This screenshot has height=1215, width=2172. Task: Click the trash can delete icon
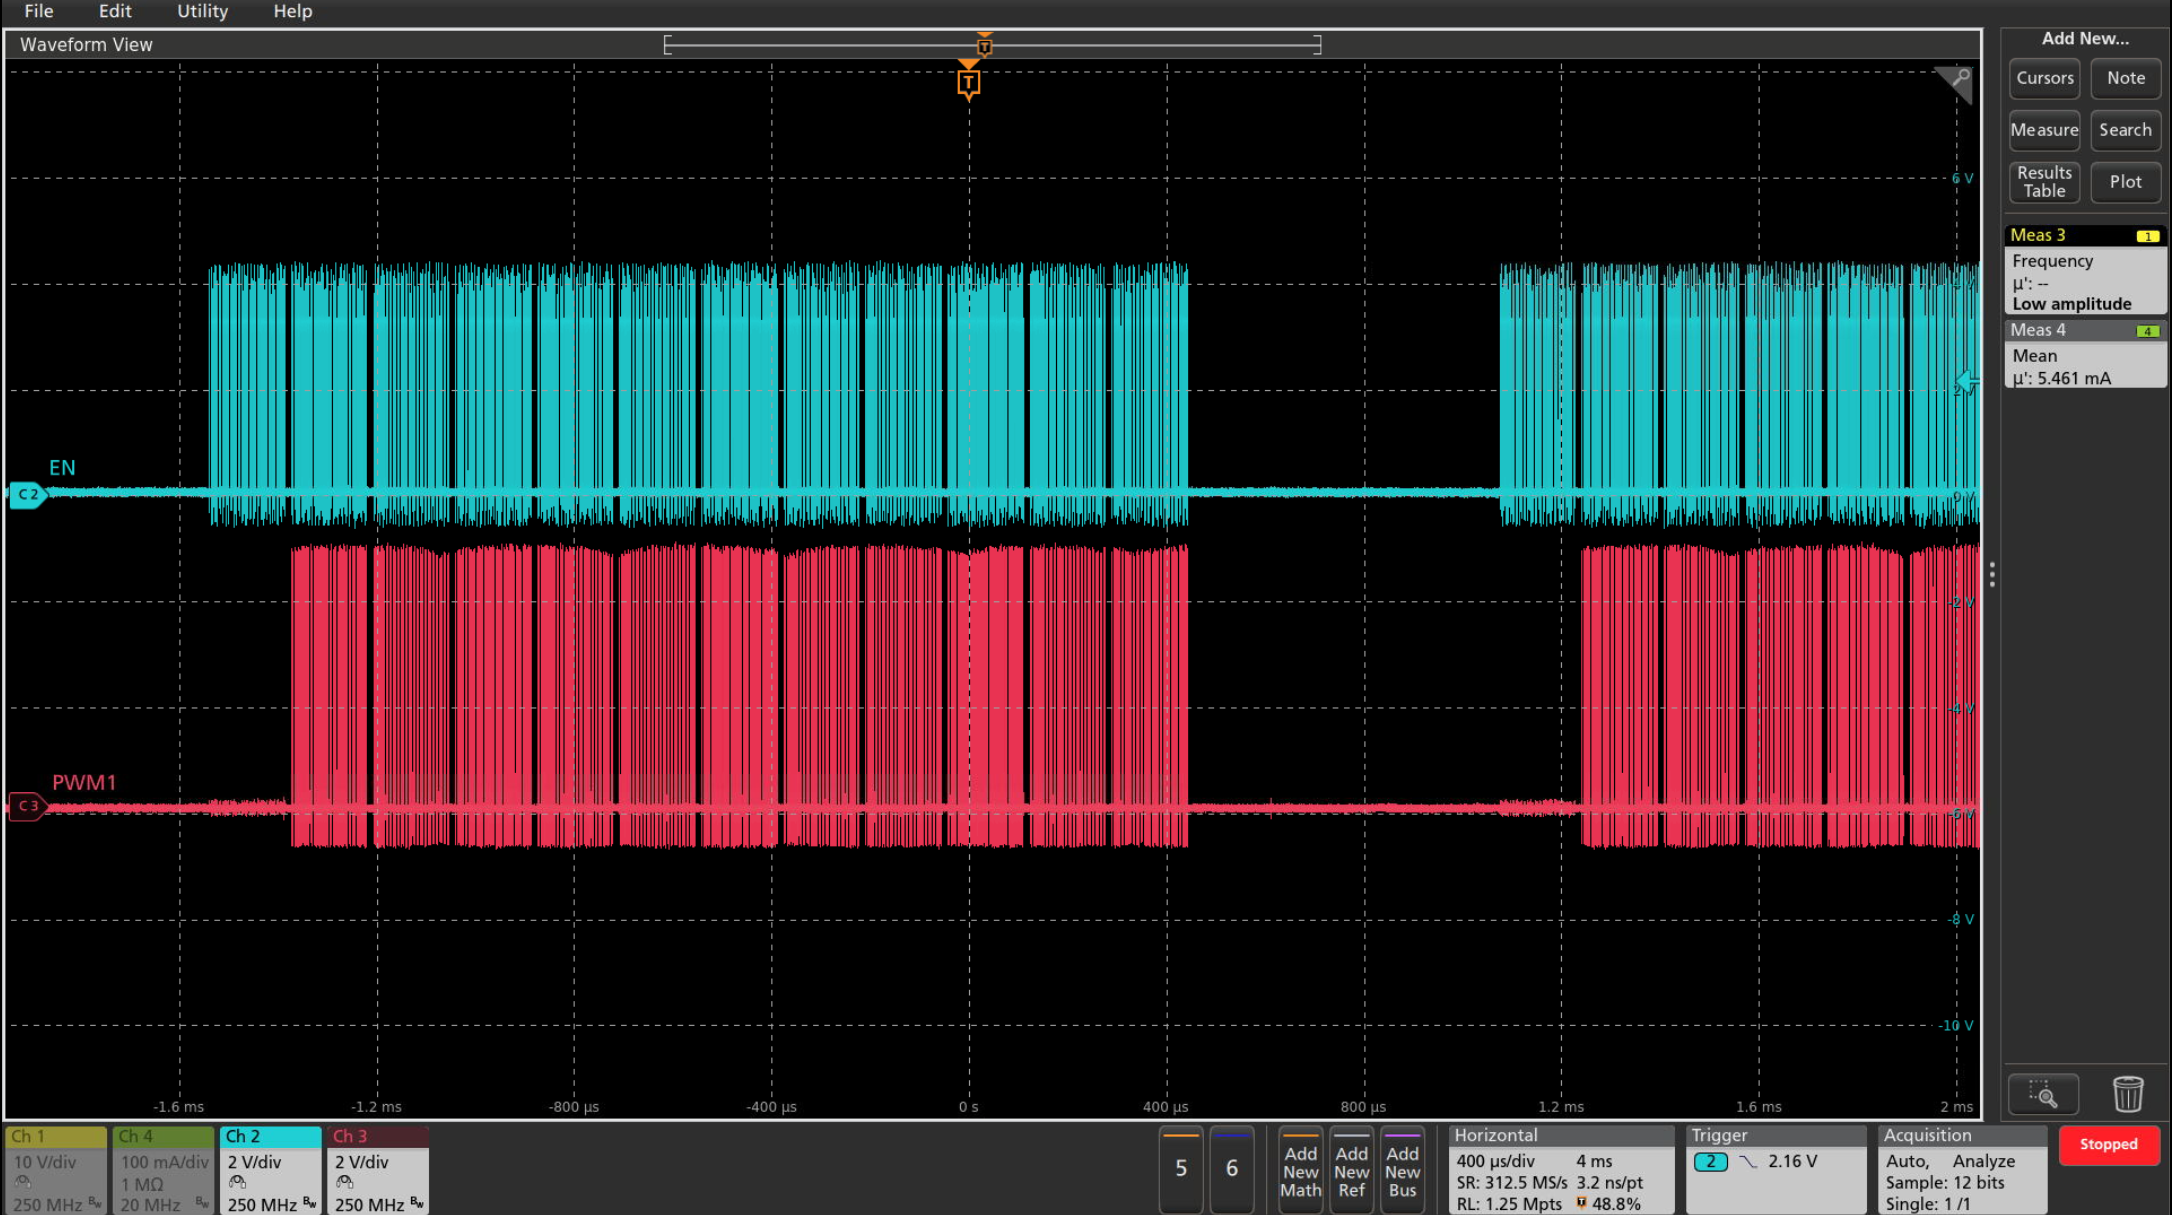coord(2127,1094)
